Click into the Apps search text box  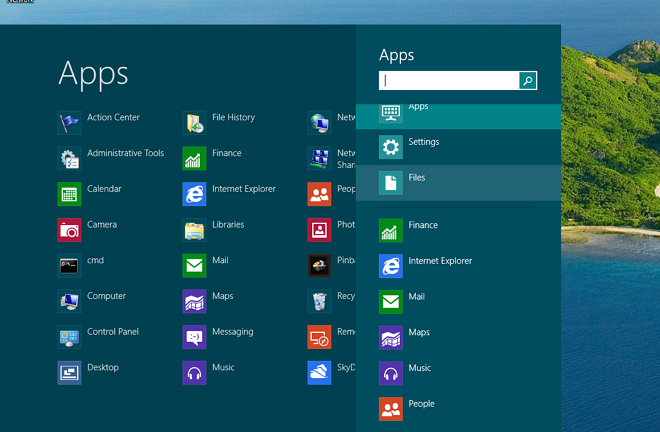[448, 81]
